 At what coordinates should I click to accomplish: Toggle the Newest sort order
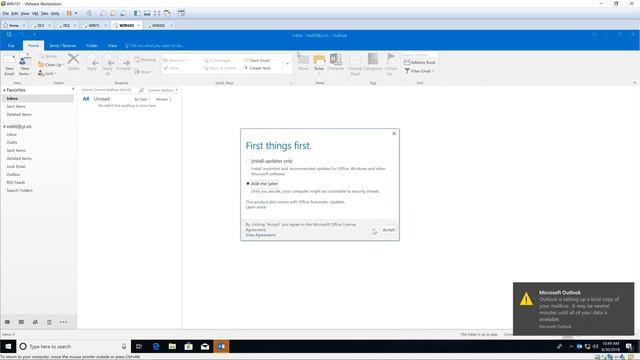tap(164, 99)
